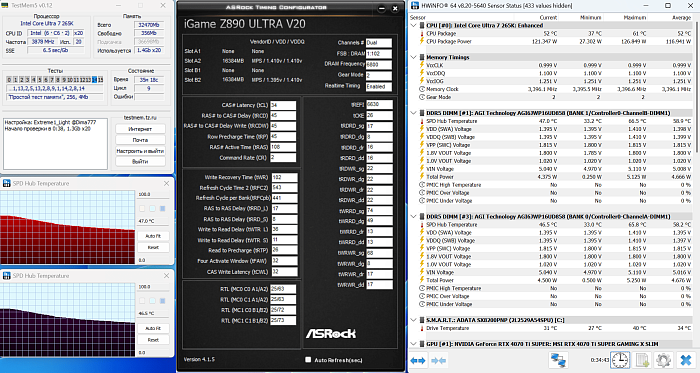Start logging with the sheet-plus icon
Screen dimensions: 700x373
(x=642, y=360)
